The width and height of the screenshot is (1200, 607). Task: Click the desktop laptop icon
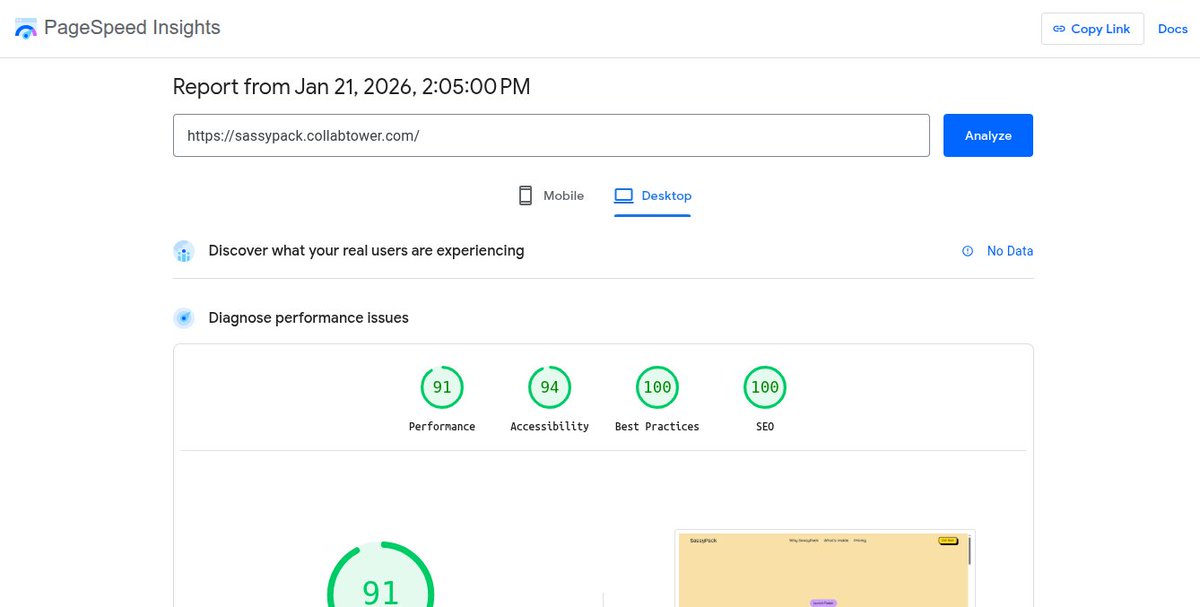[x=624, y=196]
